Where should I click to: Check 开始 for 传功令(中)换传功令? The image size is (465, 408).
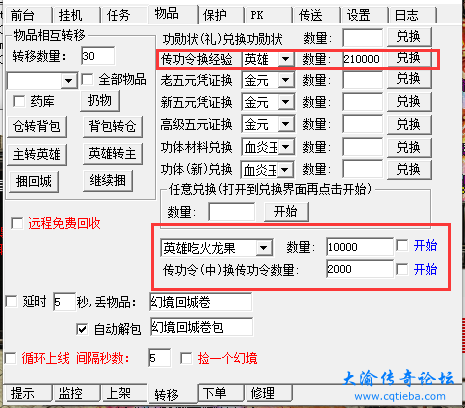click(x=402, y=269)
